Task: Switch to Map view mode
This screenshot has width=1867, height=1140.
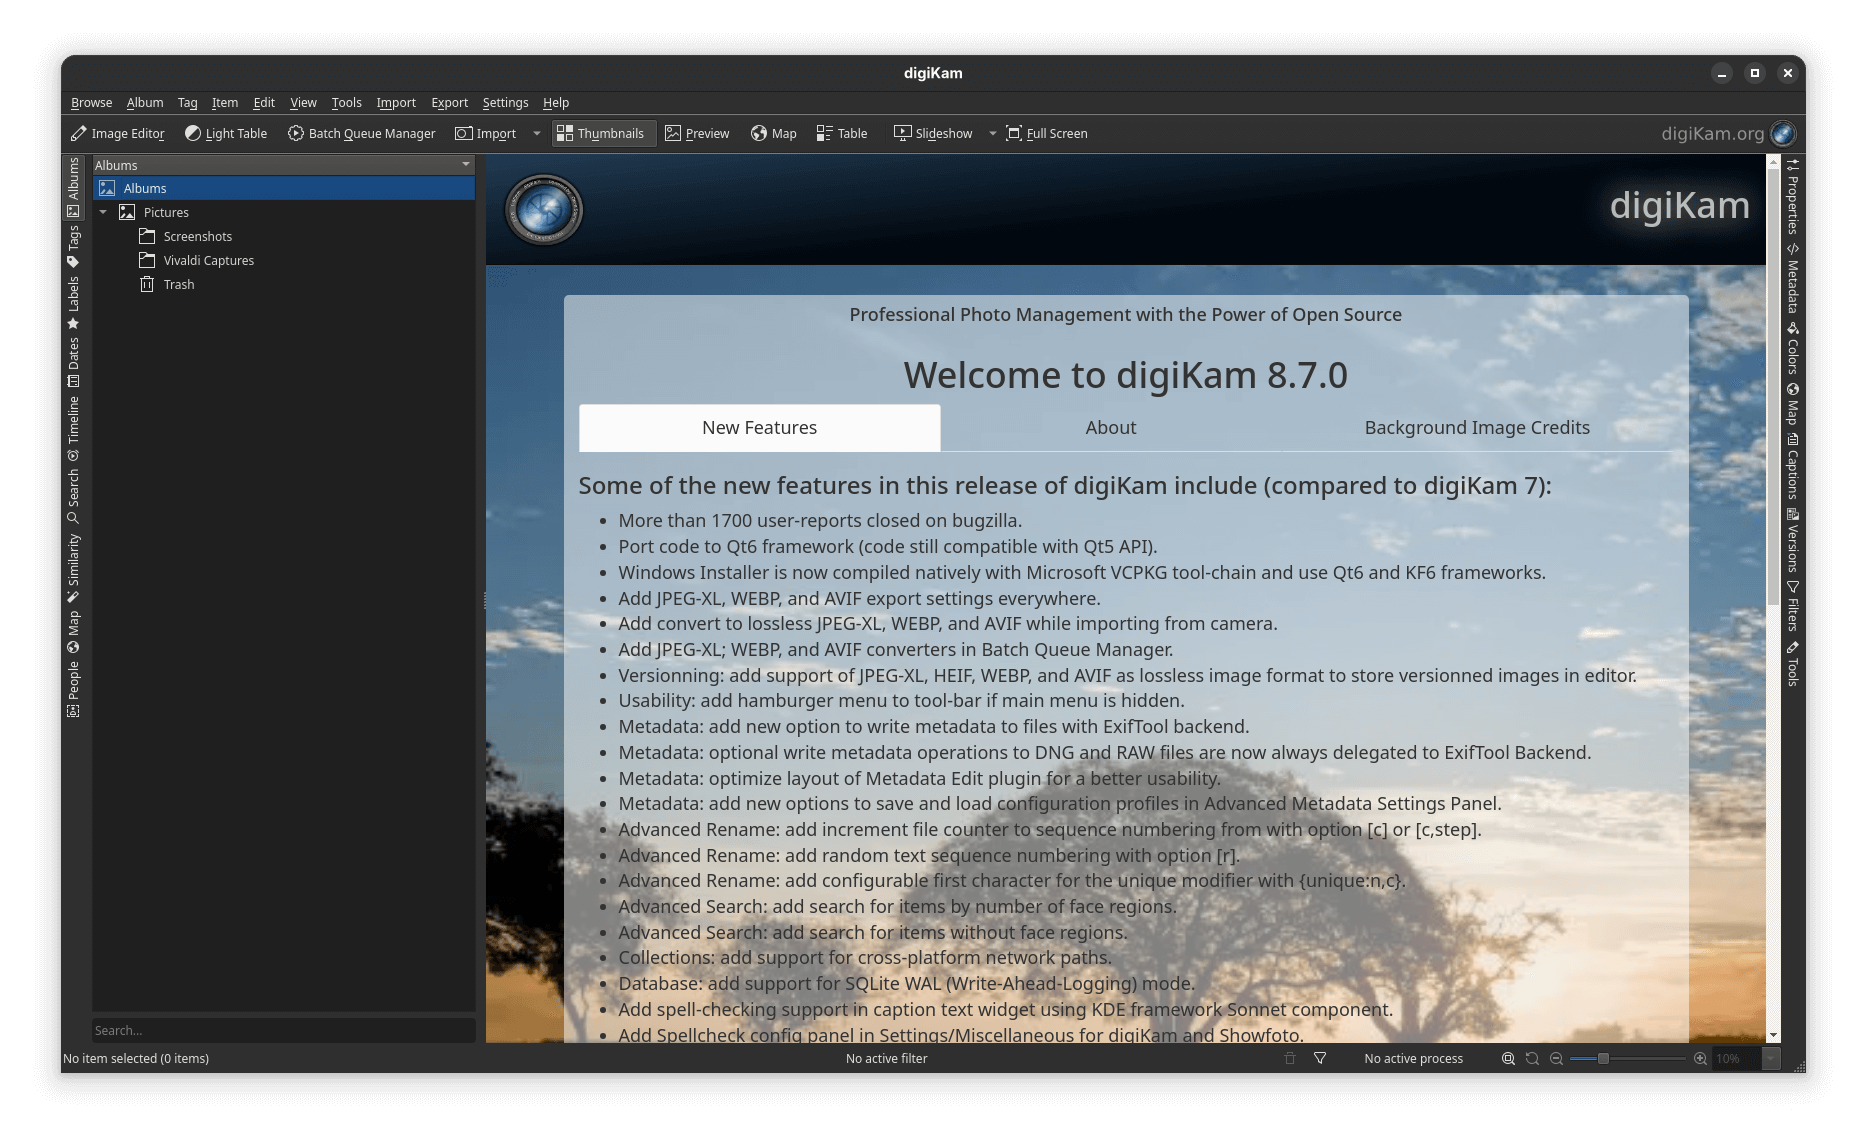Action: (772, 133)
